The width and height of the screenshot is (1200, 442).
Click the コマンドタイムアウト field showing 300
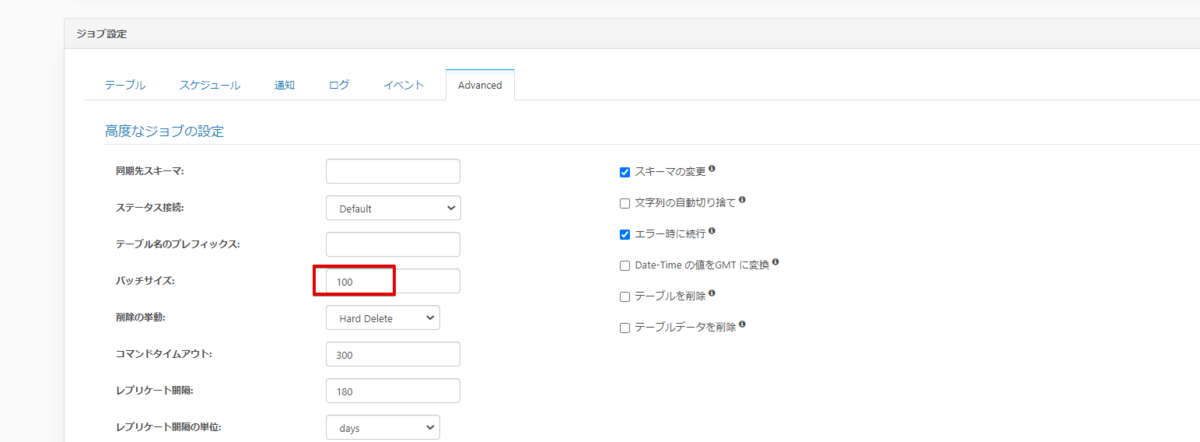[x=393, y=354]
